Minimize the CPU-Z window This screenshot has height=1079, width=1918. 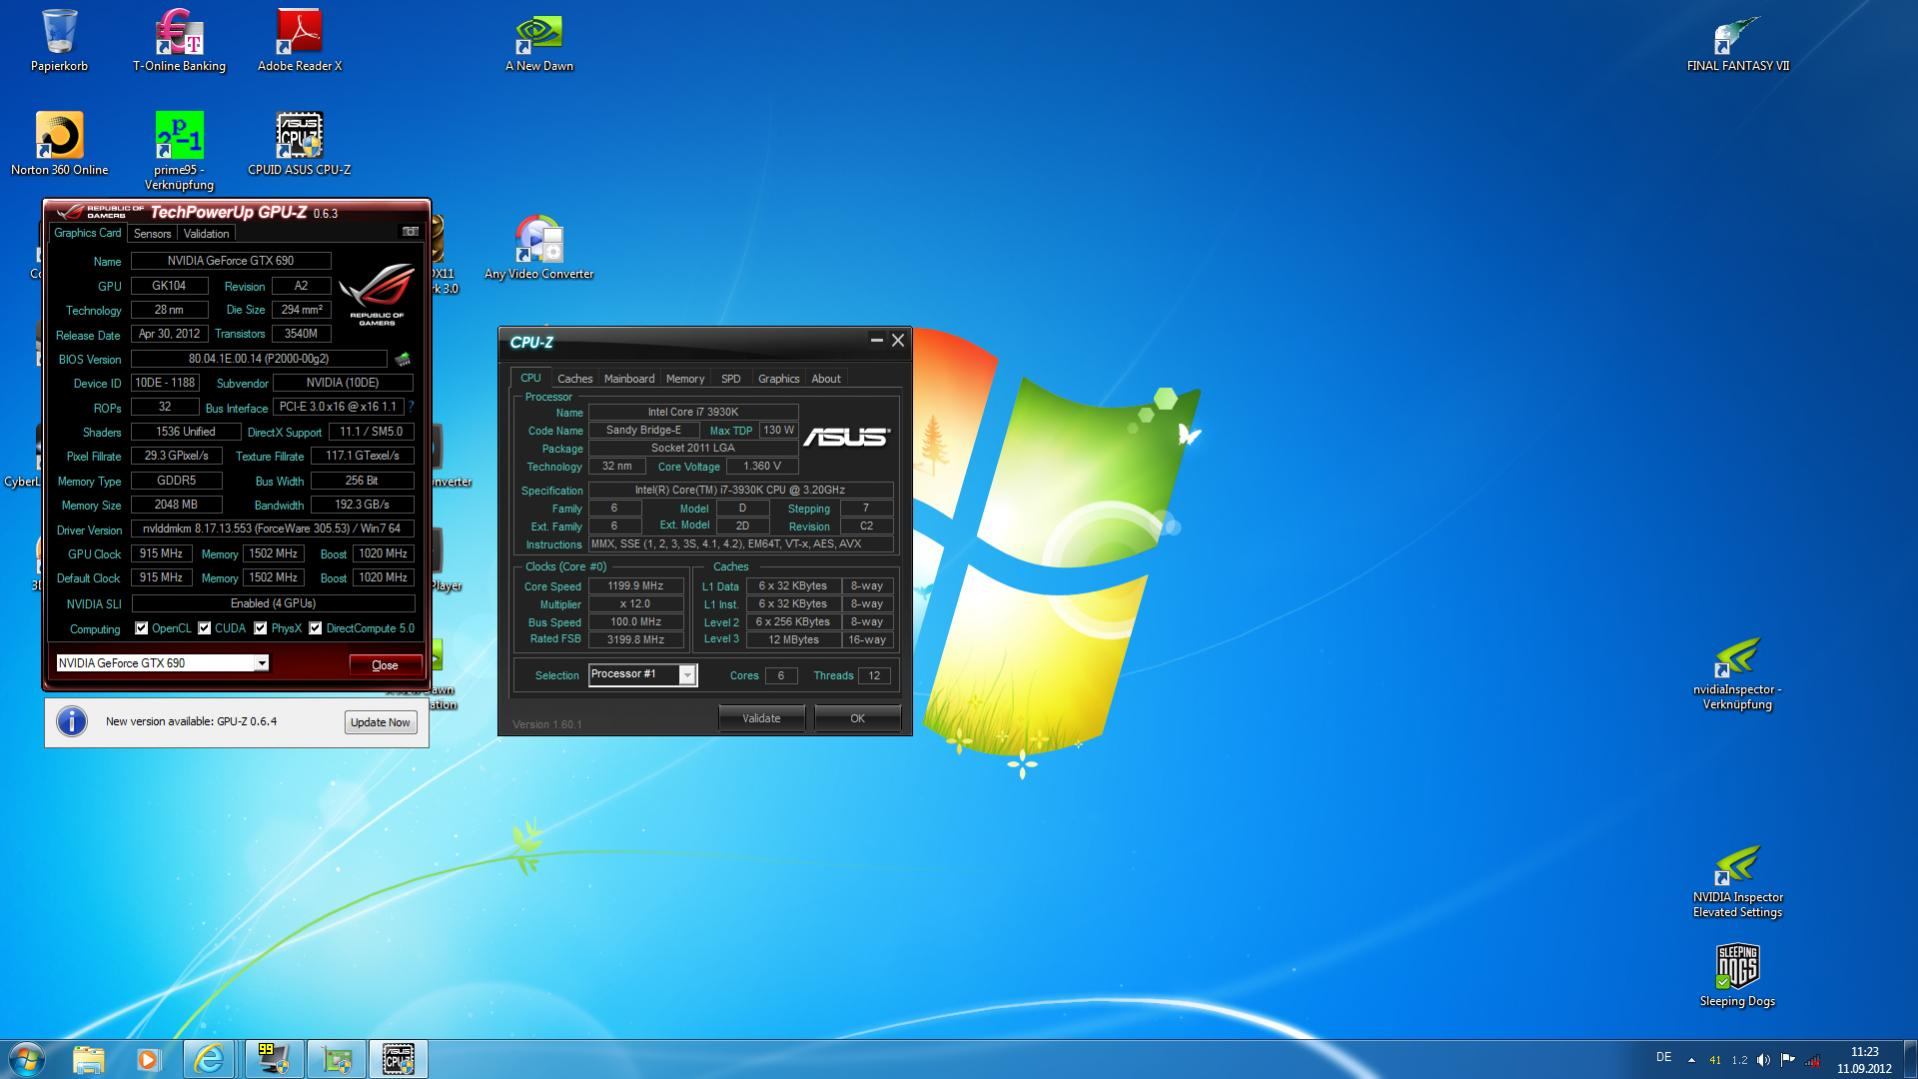[876, 341]
